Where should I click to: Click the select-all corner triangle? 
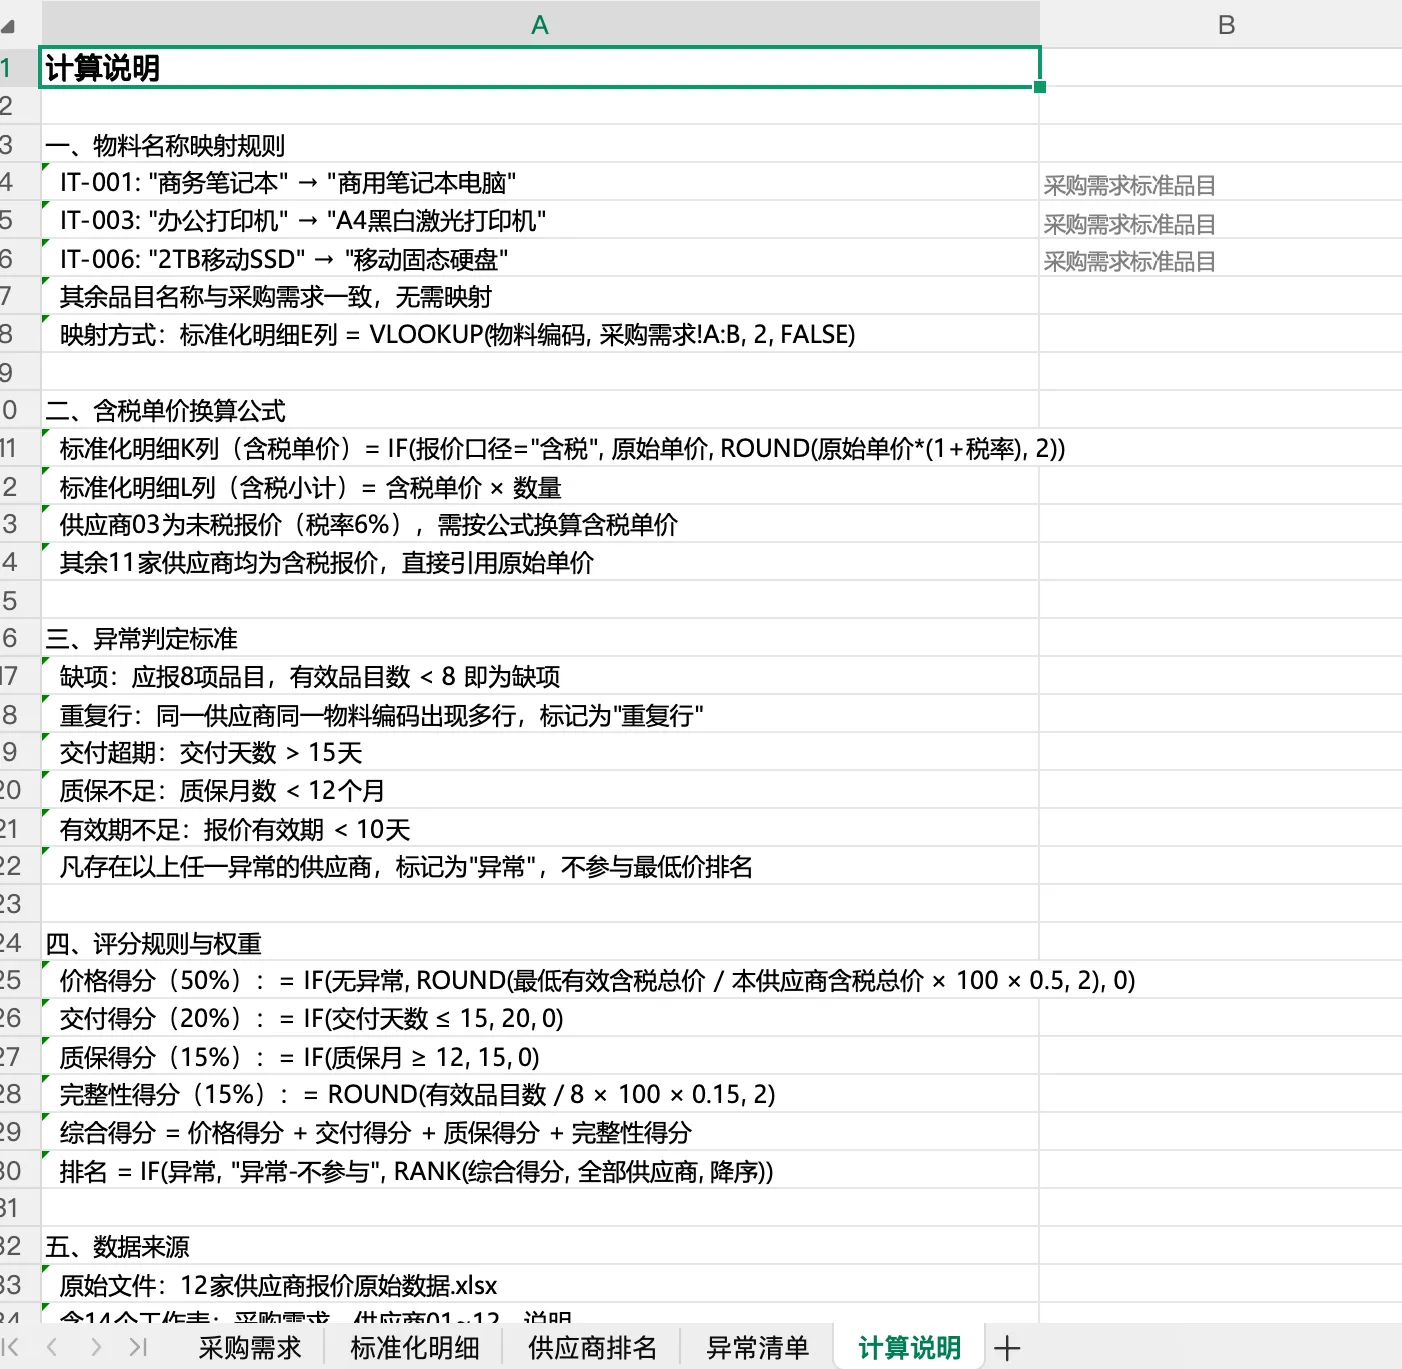pyautogui.click(x=8, y=26)
